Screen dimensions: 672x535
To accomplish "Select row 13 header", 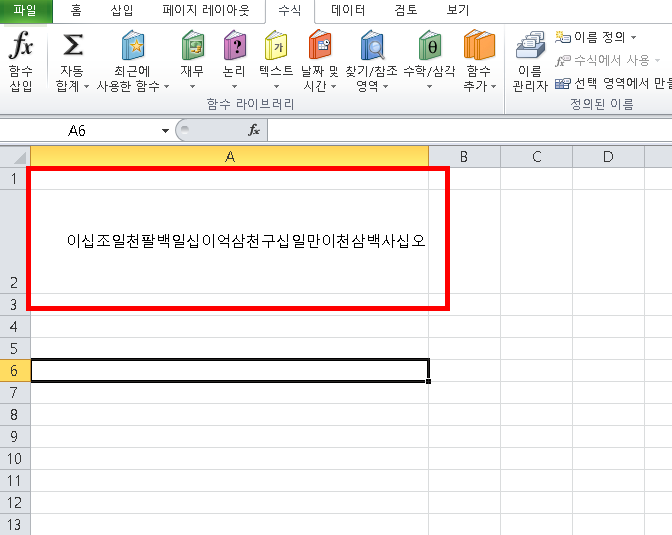I will point(15,524).
